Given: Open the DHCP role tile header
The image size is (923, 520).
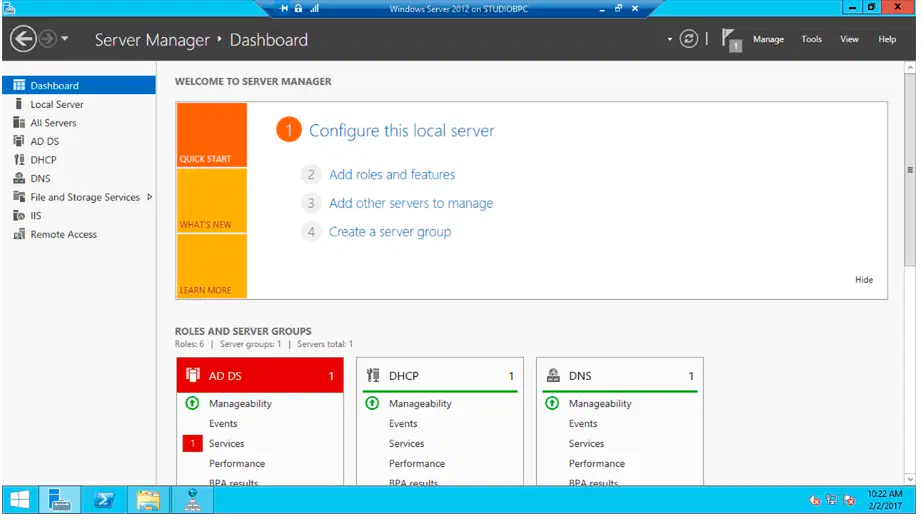Looking at the screenshot, I should coord(440,376).
